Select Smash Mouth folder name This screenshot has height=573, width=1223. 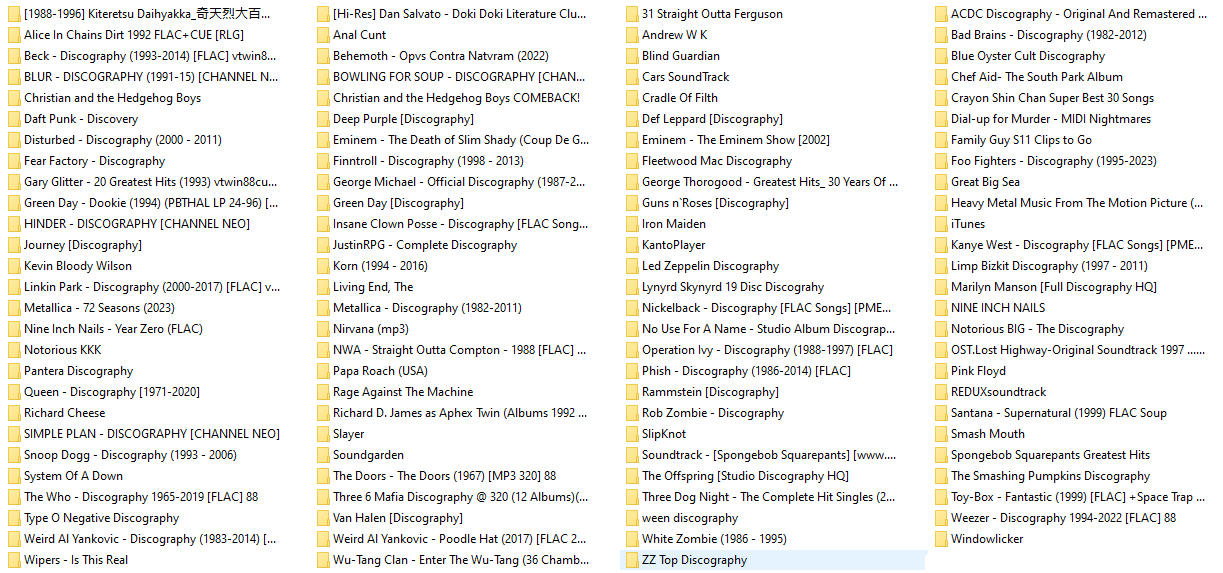[x=988, y=434]
